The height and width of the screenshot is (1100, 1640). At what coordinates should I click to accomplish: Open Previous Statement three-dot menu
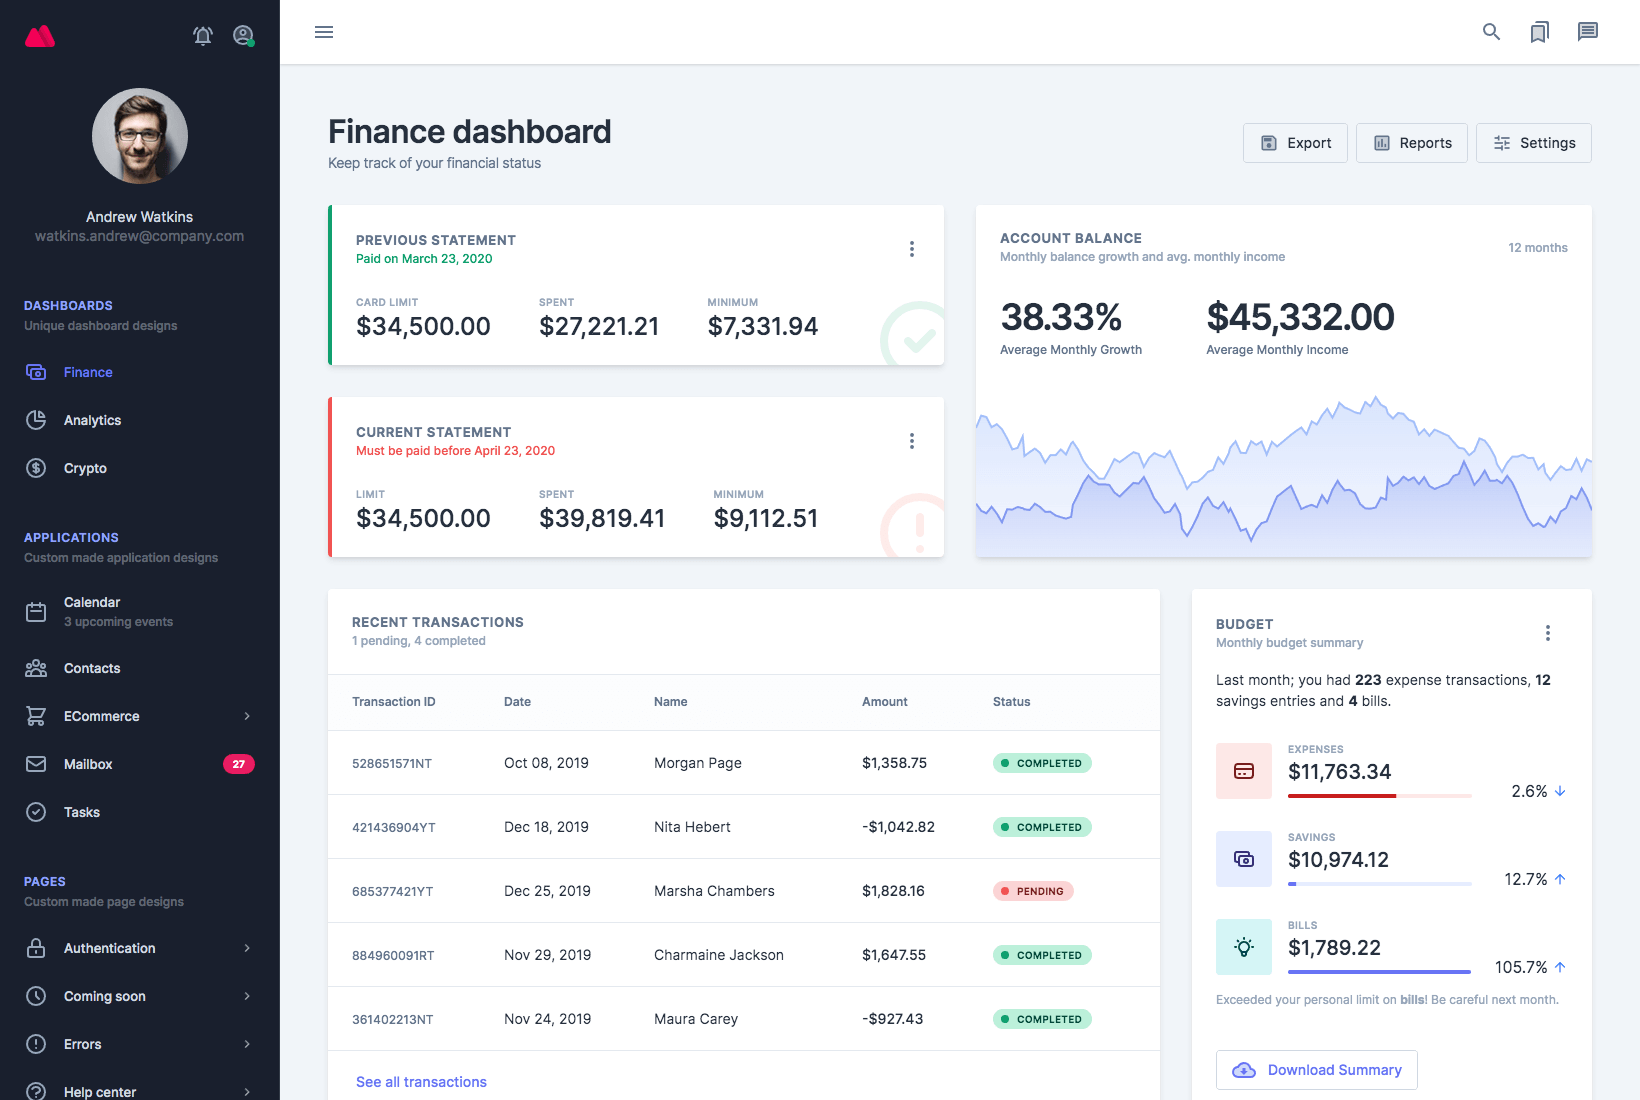(x=911, y=249)
